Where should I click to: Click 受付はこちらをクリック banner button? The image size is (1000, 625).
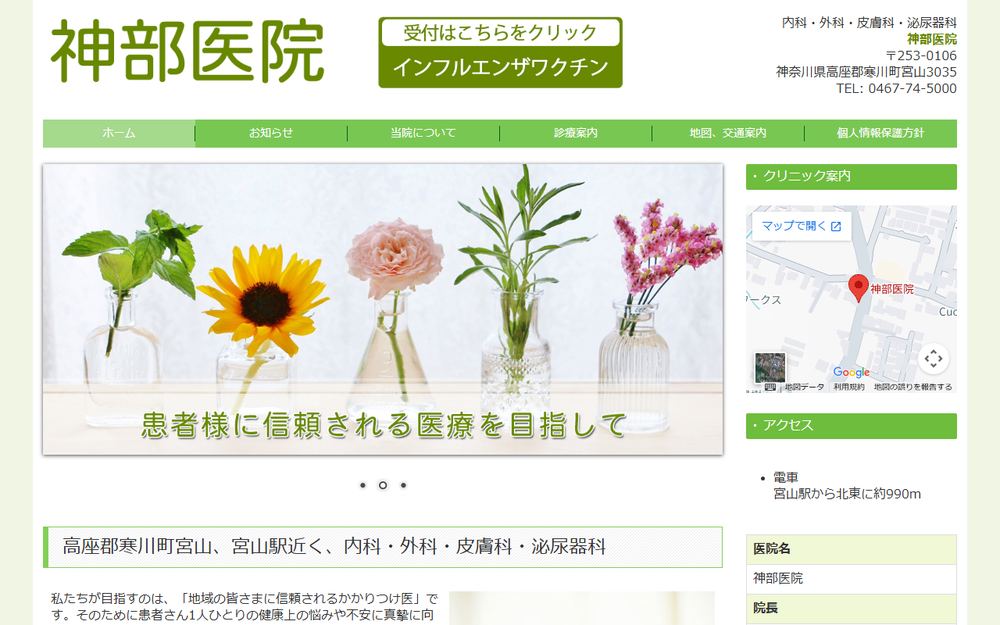(x=500, y=33)
